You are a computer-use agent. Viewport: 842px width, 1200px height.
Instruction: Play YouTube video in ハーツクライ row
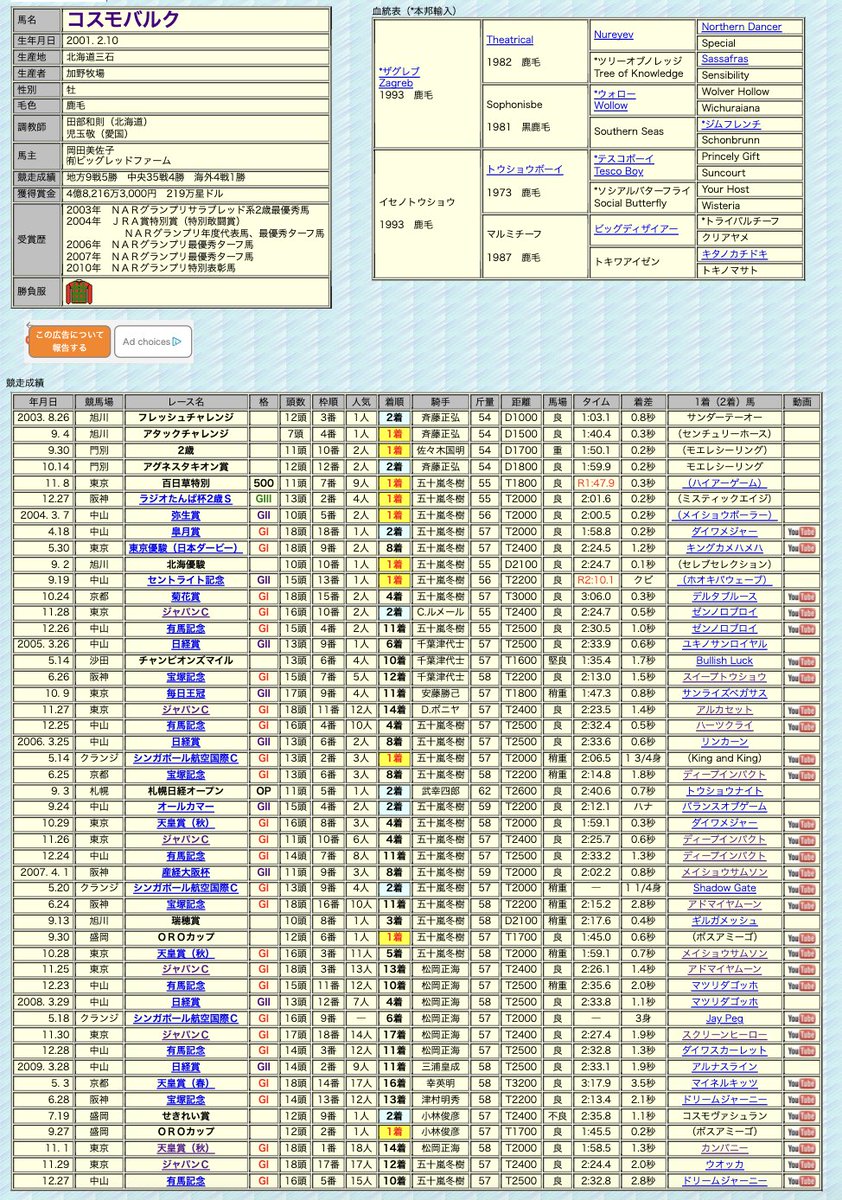[801, 725]
